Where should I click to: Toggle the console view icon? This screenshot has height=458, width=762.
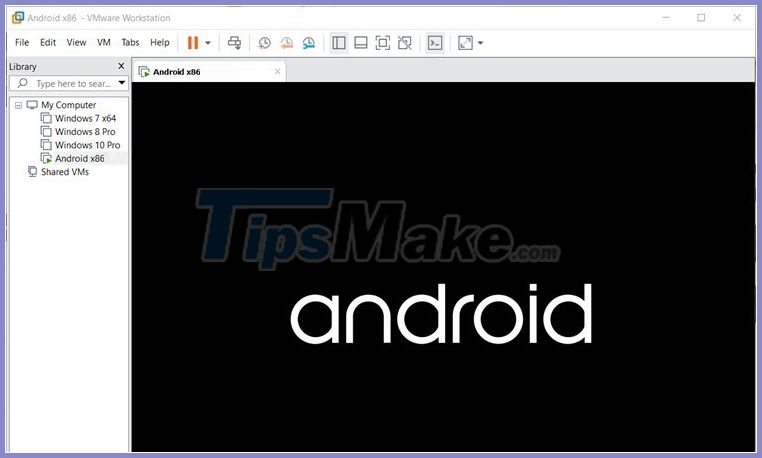tap(435, 43)
